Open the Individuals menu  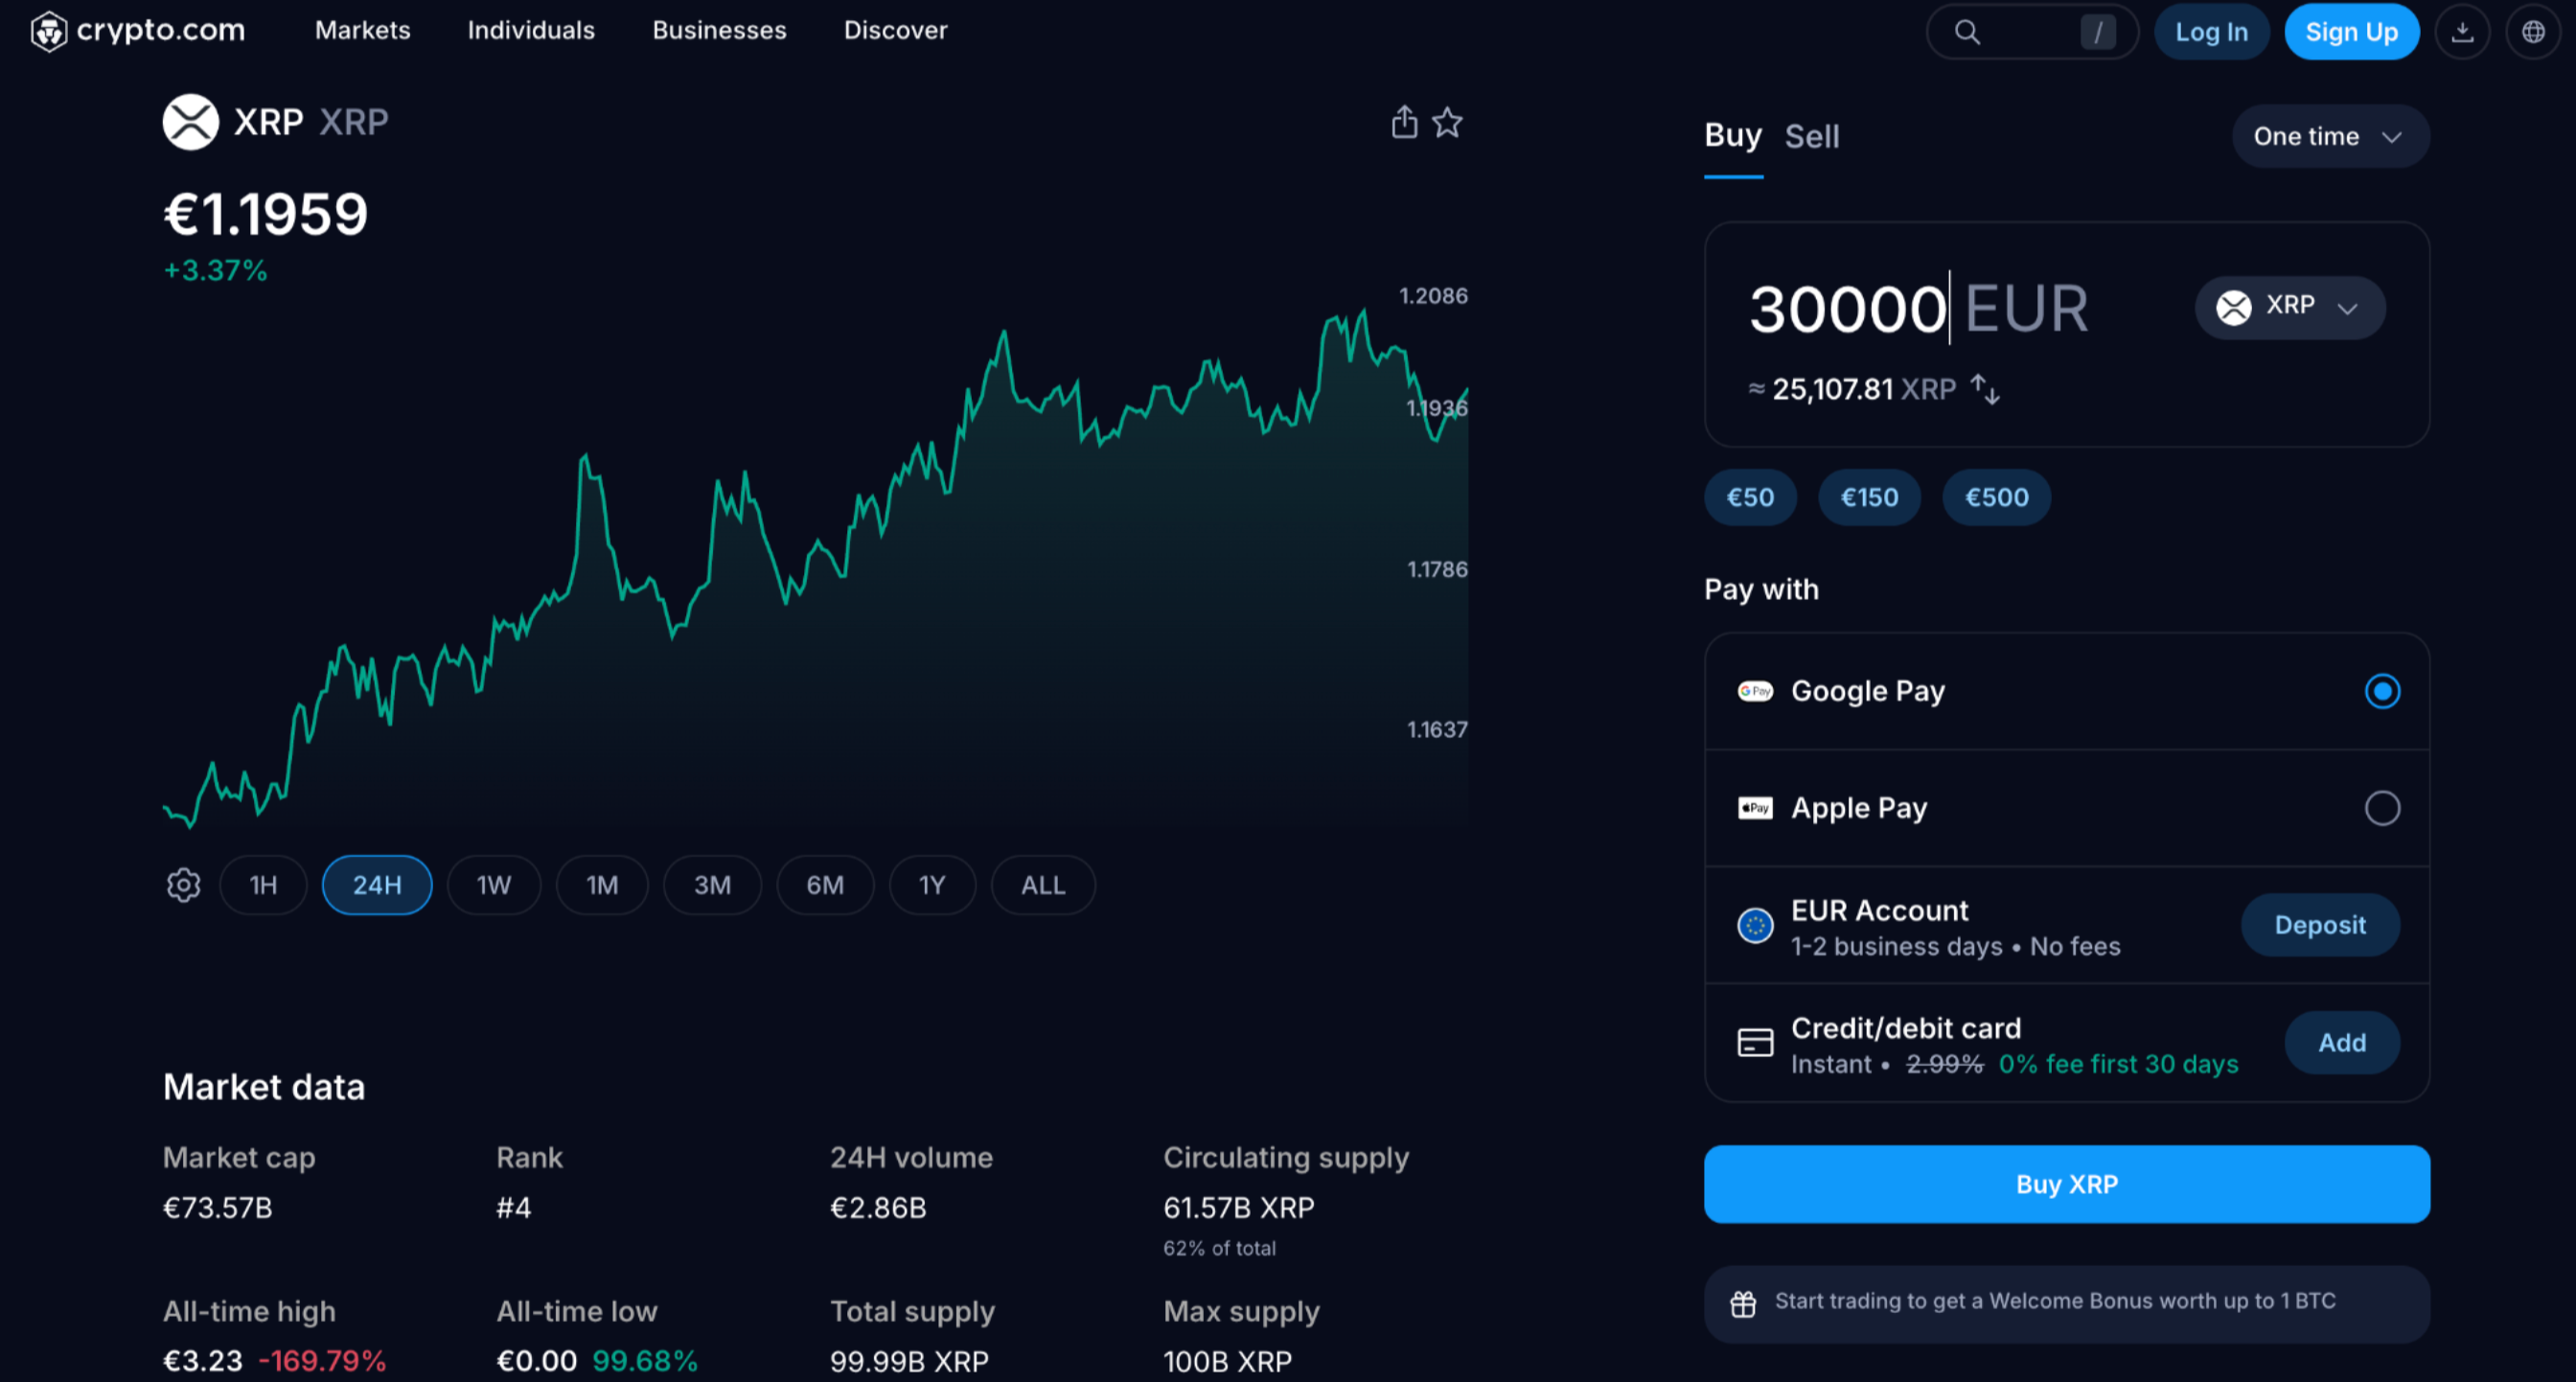point(531,30)
